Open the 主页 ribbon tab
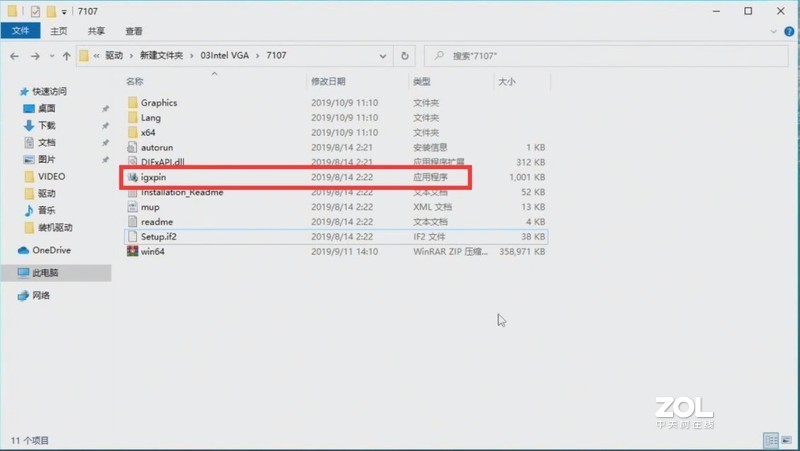Image resolution: width=800 pixels, height=451 pixels. pos(59,31)
